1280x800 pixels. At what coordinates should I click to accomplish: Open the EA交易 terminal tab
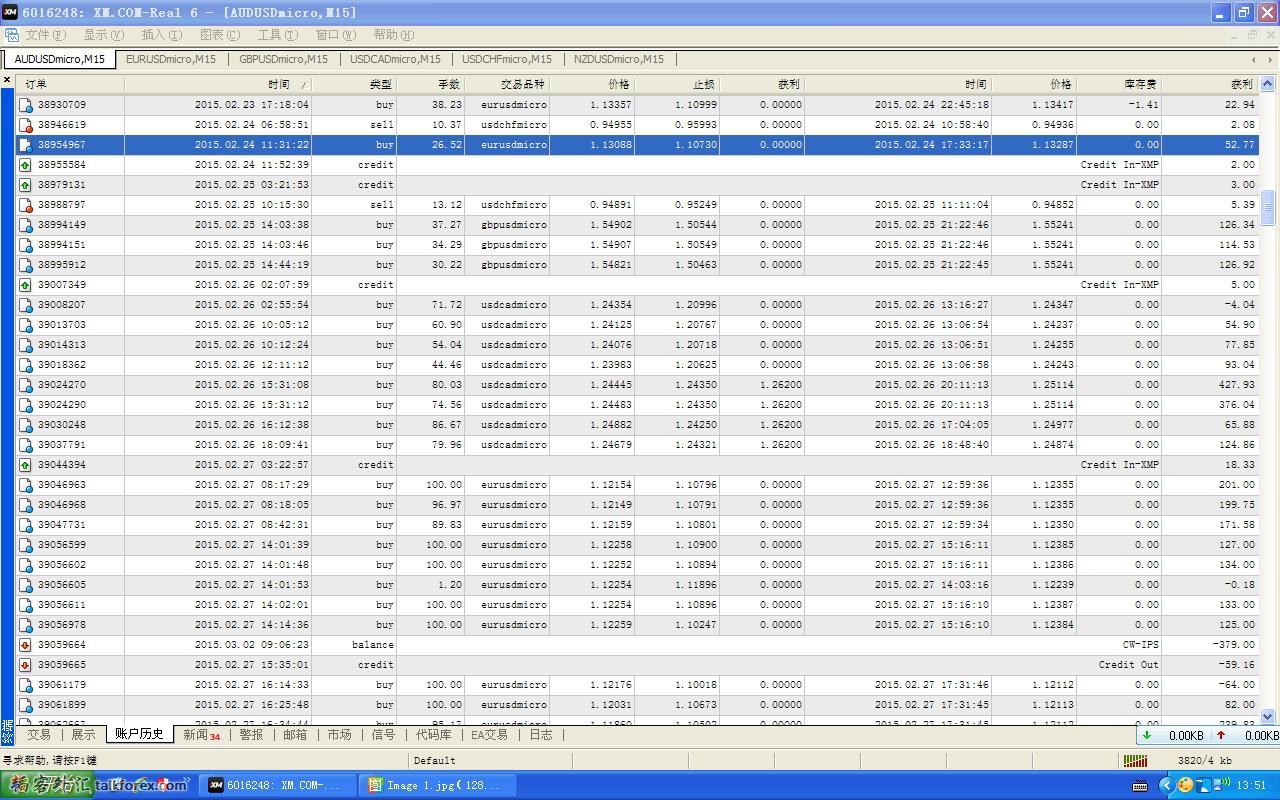(x=489, y=734)
